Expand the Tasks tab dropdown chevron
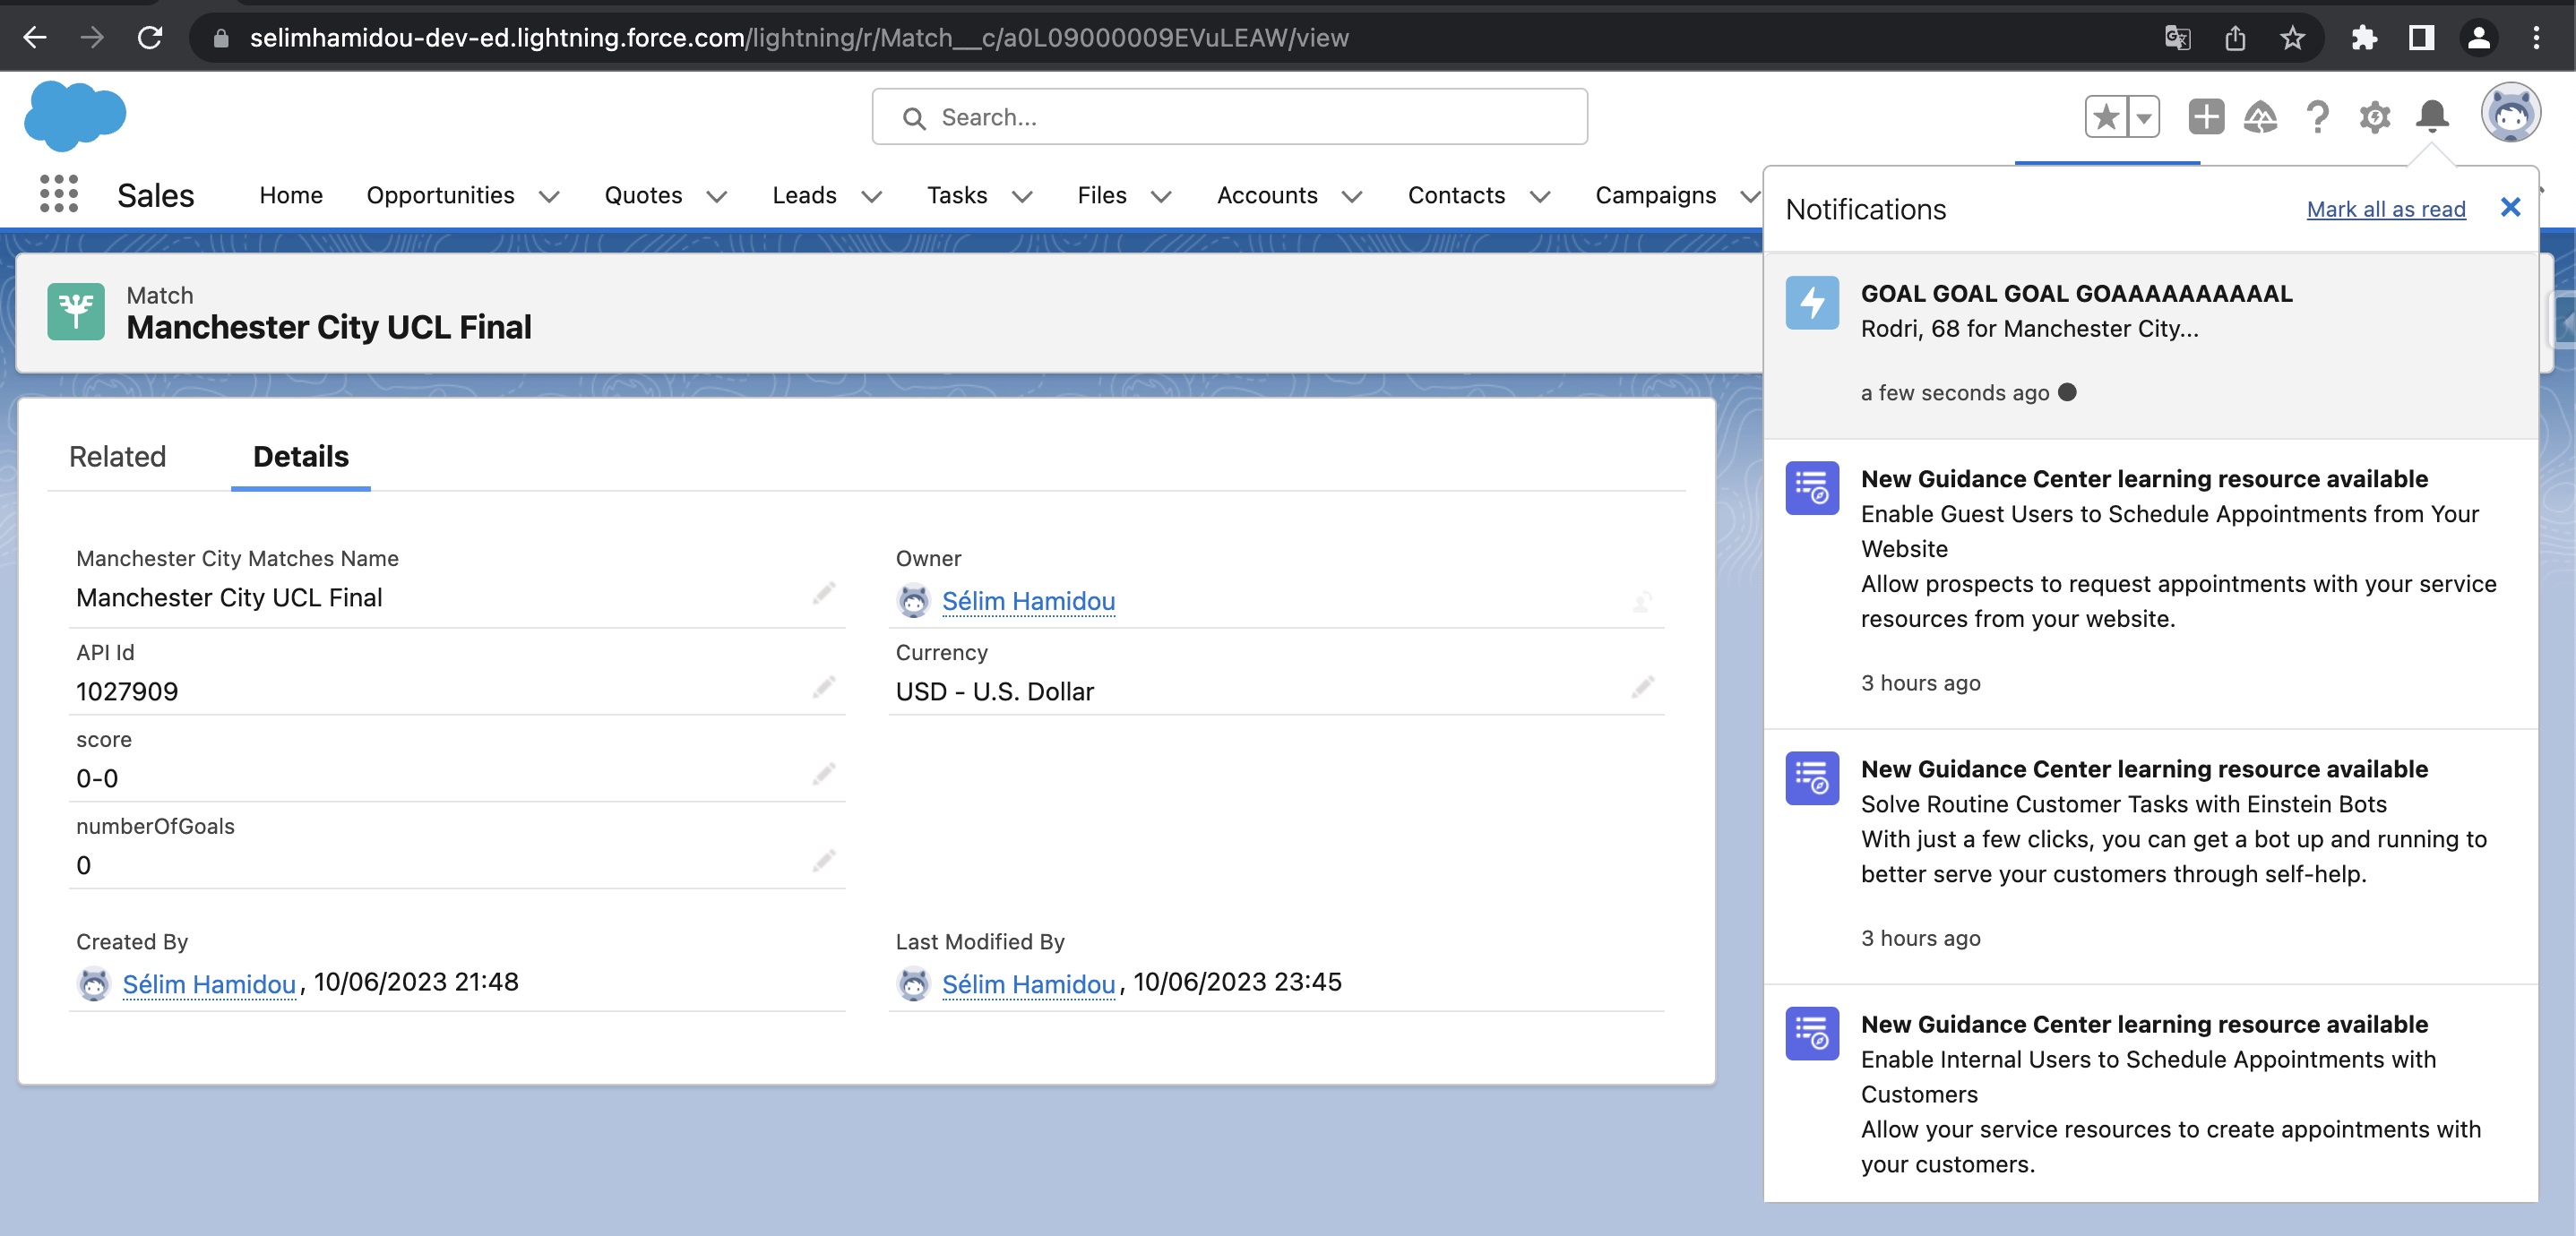Viewport: 2576px width, 1236px height. click(1021, 197)
